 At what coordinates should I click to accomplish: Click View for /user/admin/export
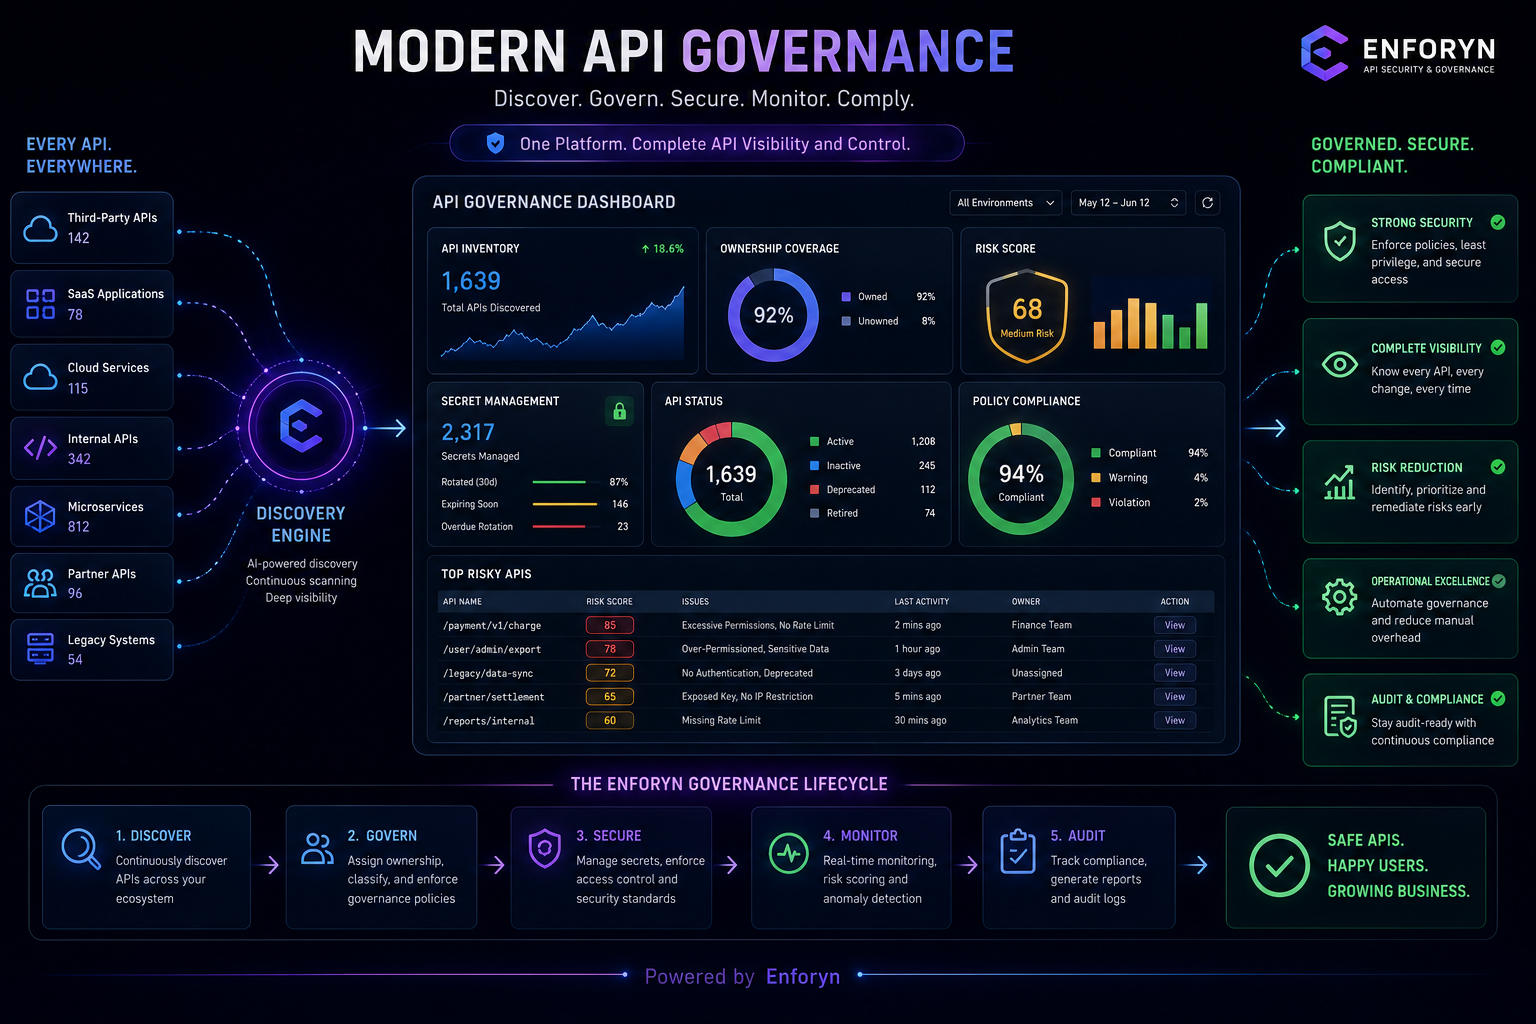(1175, 649)
